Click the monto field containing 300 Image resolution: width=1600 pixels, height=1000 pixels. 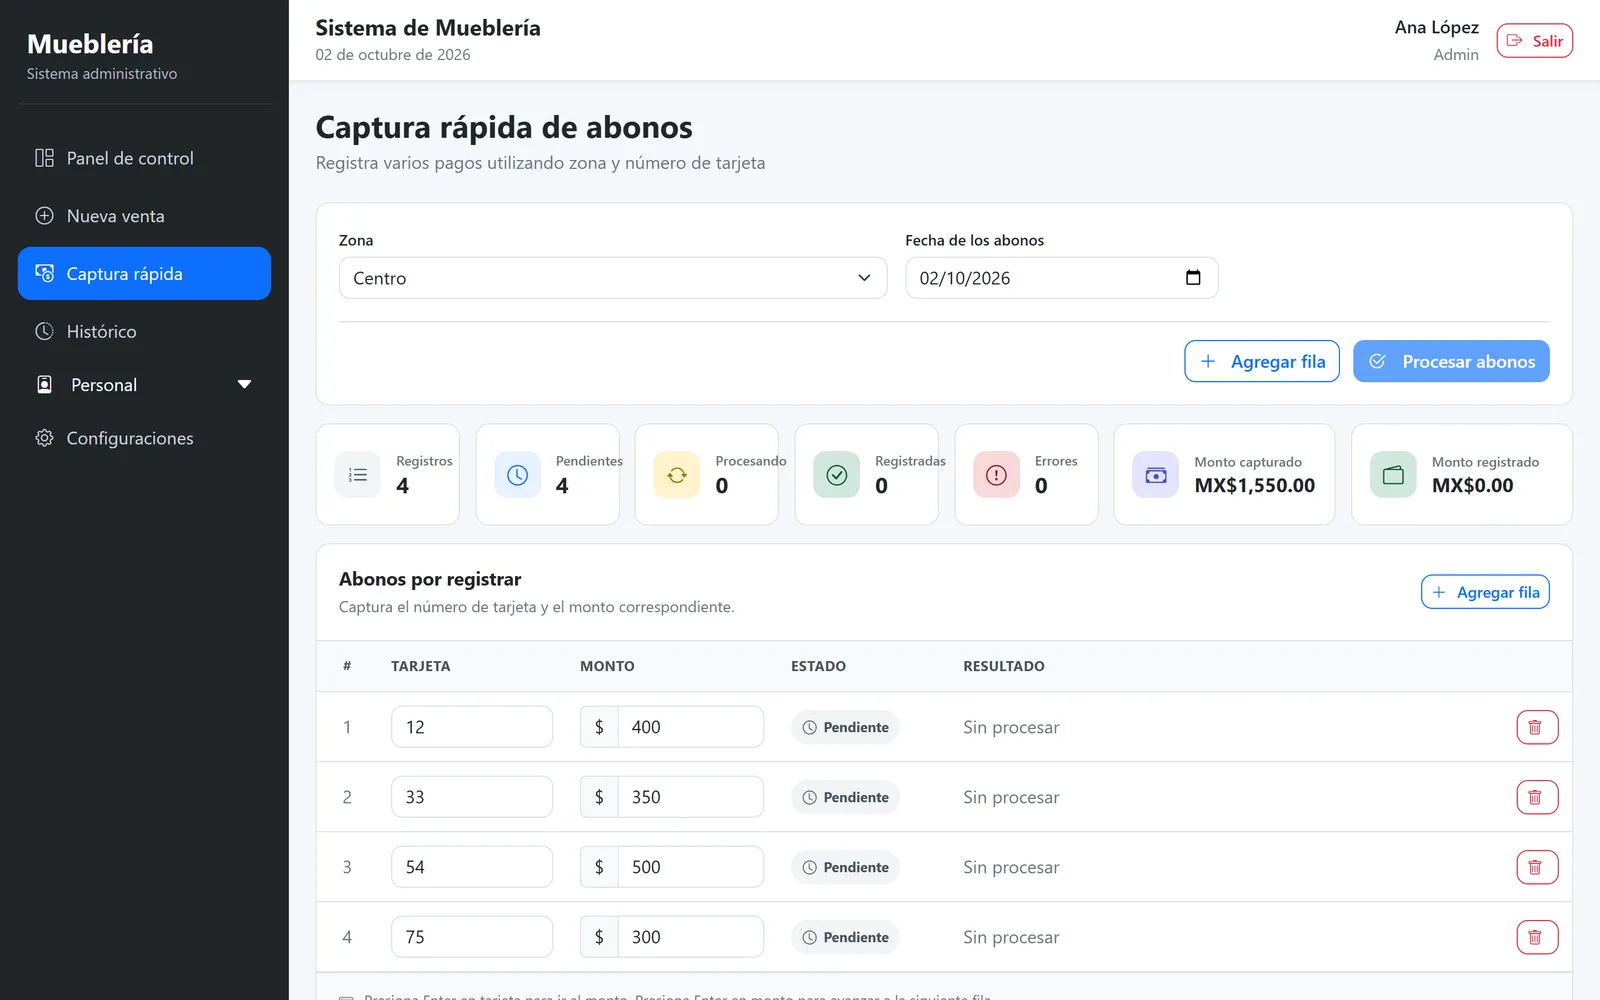(691, 937)
